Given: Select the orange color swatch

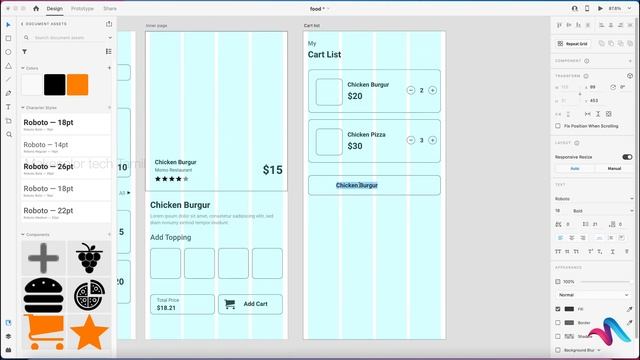Looking at the screenshot, I should pos(78,85).
